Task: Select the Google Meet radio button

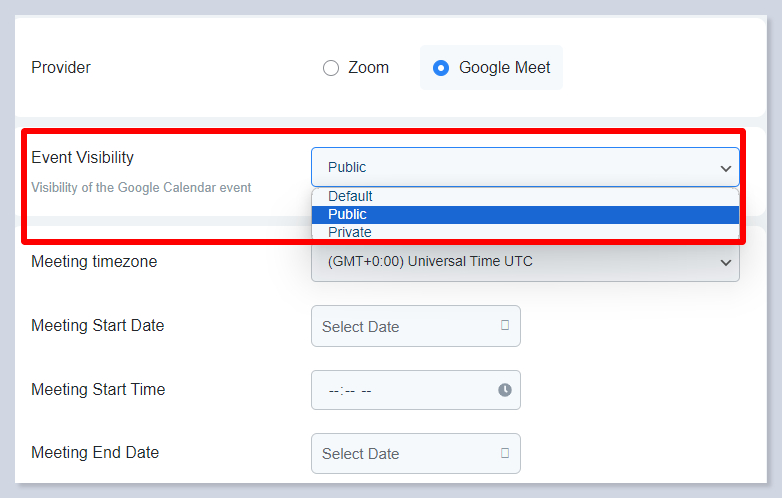Action: (x=441, y=69)
